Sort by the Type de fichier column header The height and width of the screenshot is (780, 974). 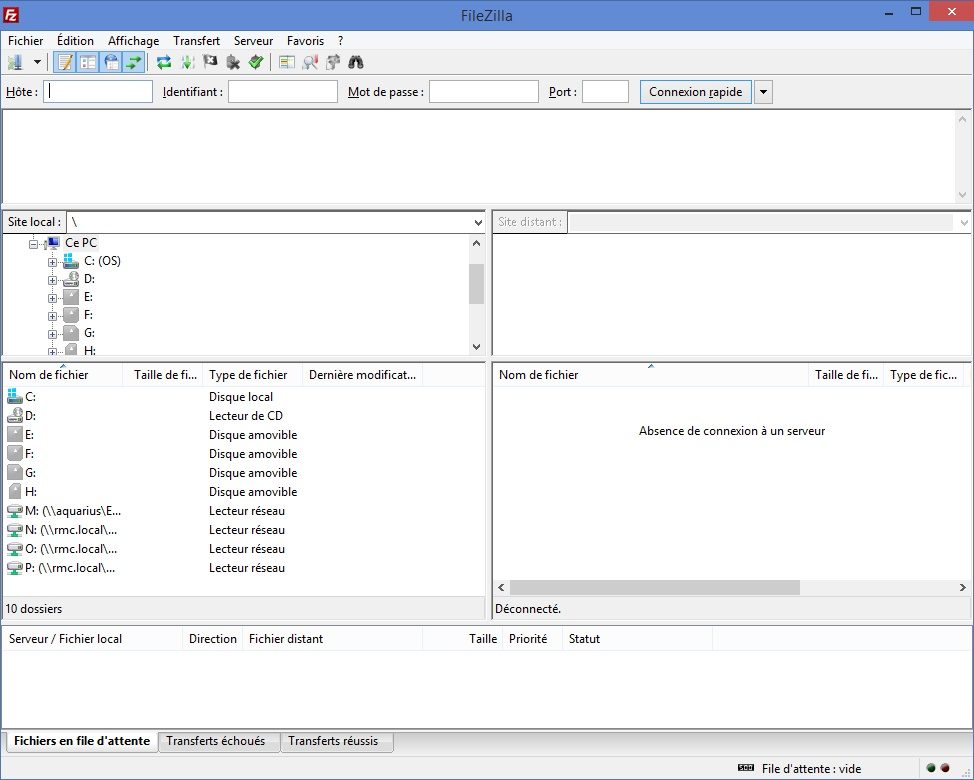click(252, 375)
